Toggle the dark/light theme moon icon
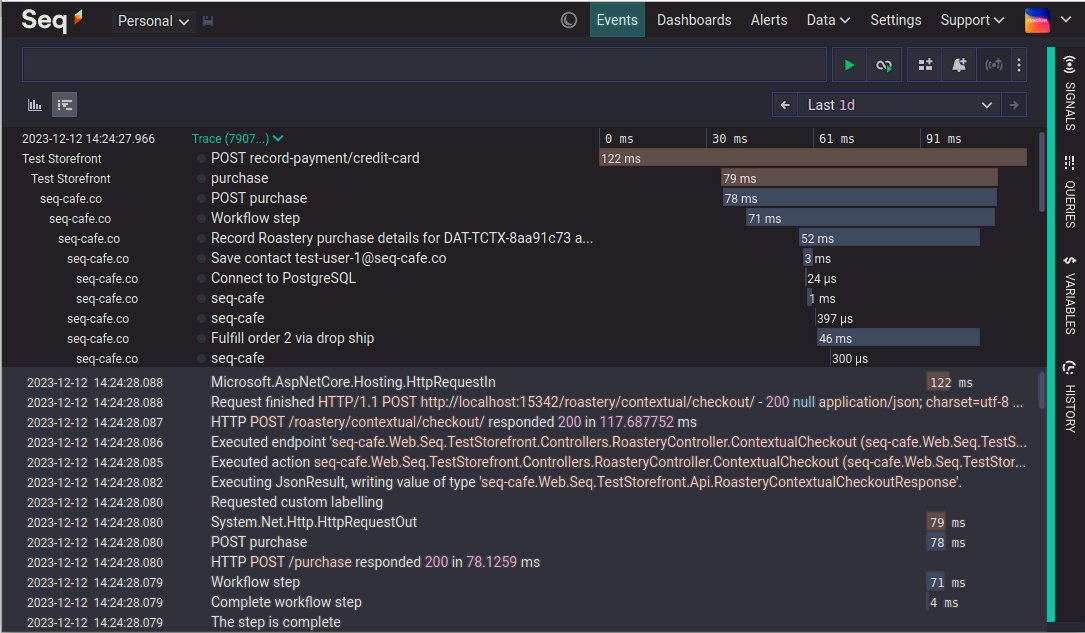Screen dimensions: 1085x633 point(569,20)
